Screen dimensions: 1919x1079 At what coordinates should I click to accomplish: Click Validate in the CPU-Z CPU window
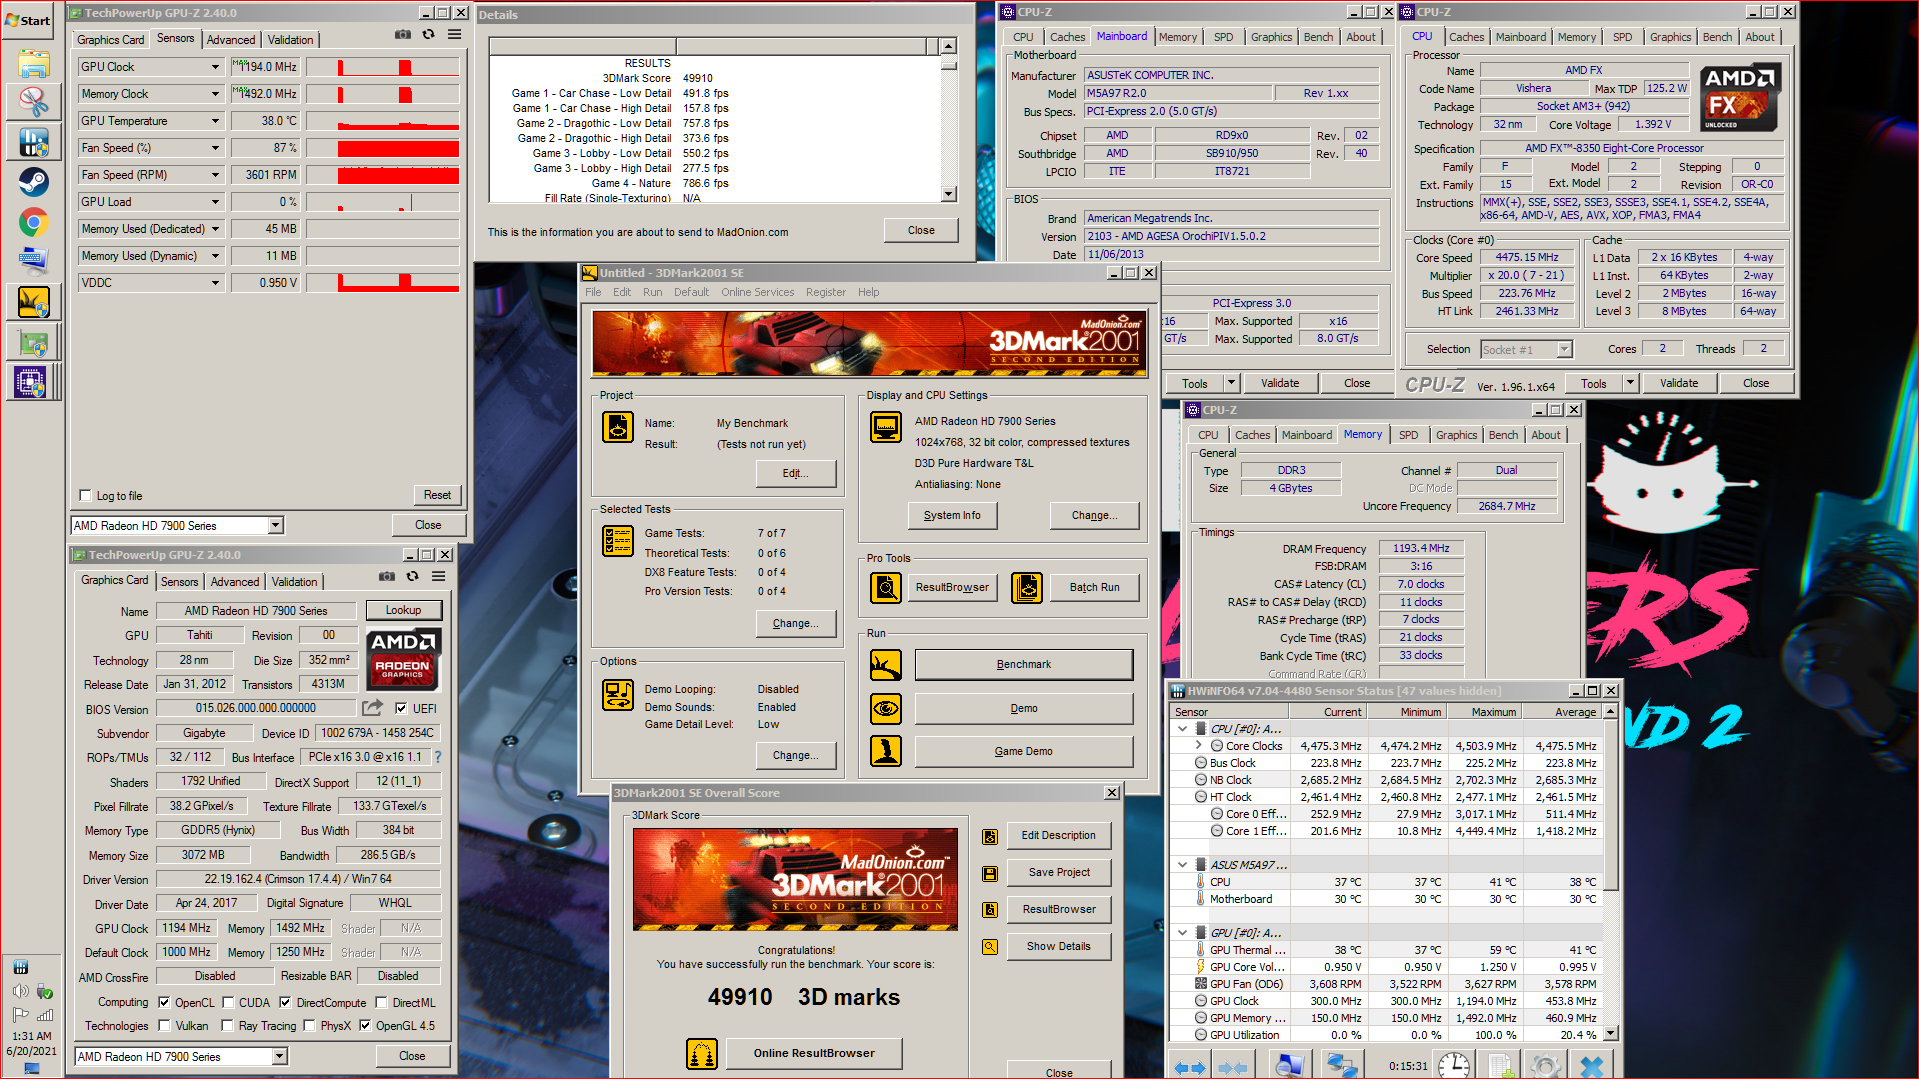[x=1678, y=383]
